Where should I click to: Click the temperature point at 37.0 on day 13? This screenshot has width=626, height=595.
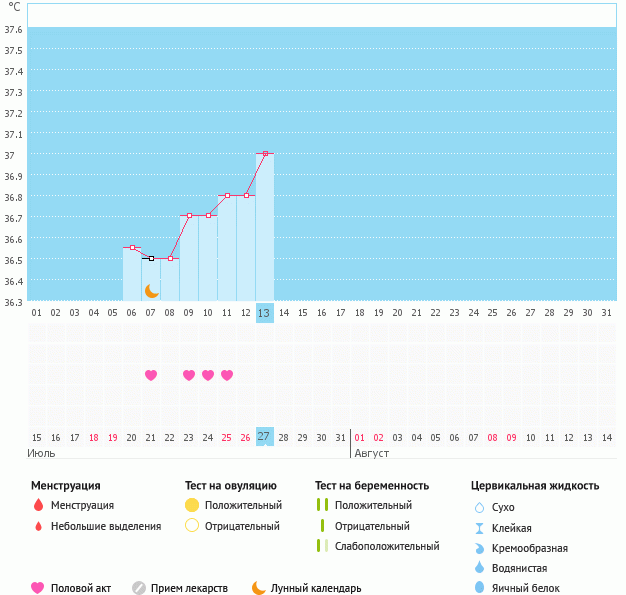pyautogui.click(x=264, y=153)
